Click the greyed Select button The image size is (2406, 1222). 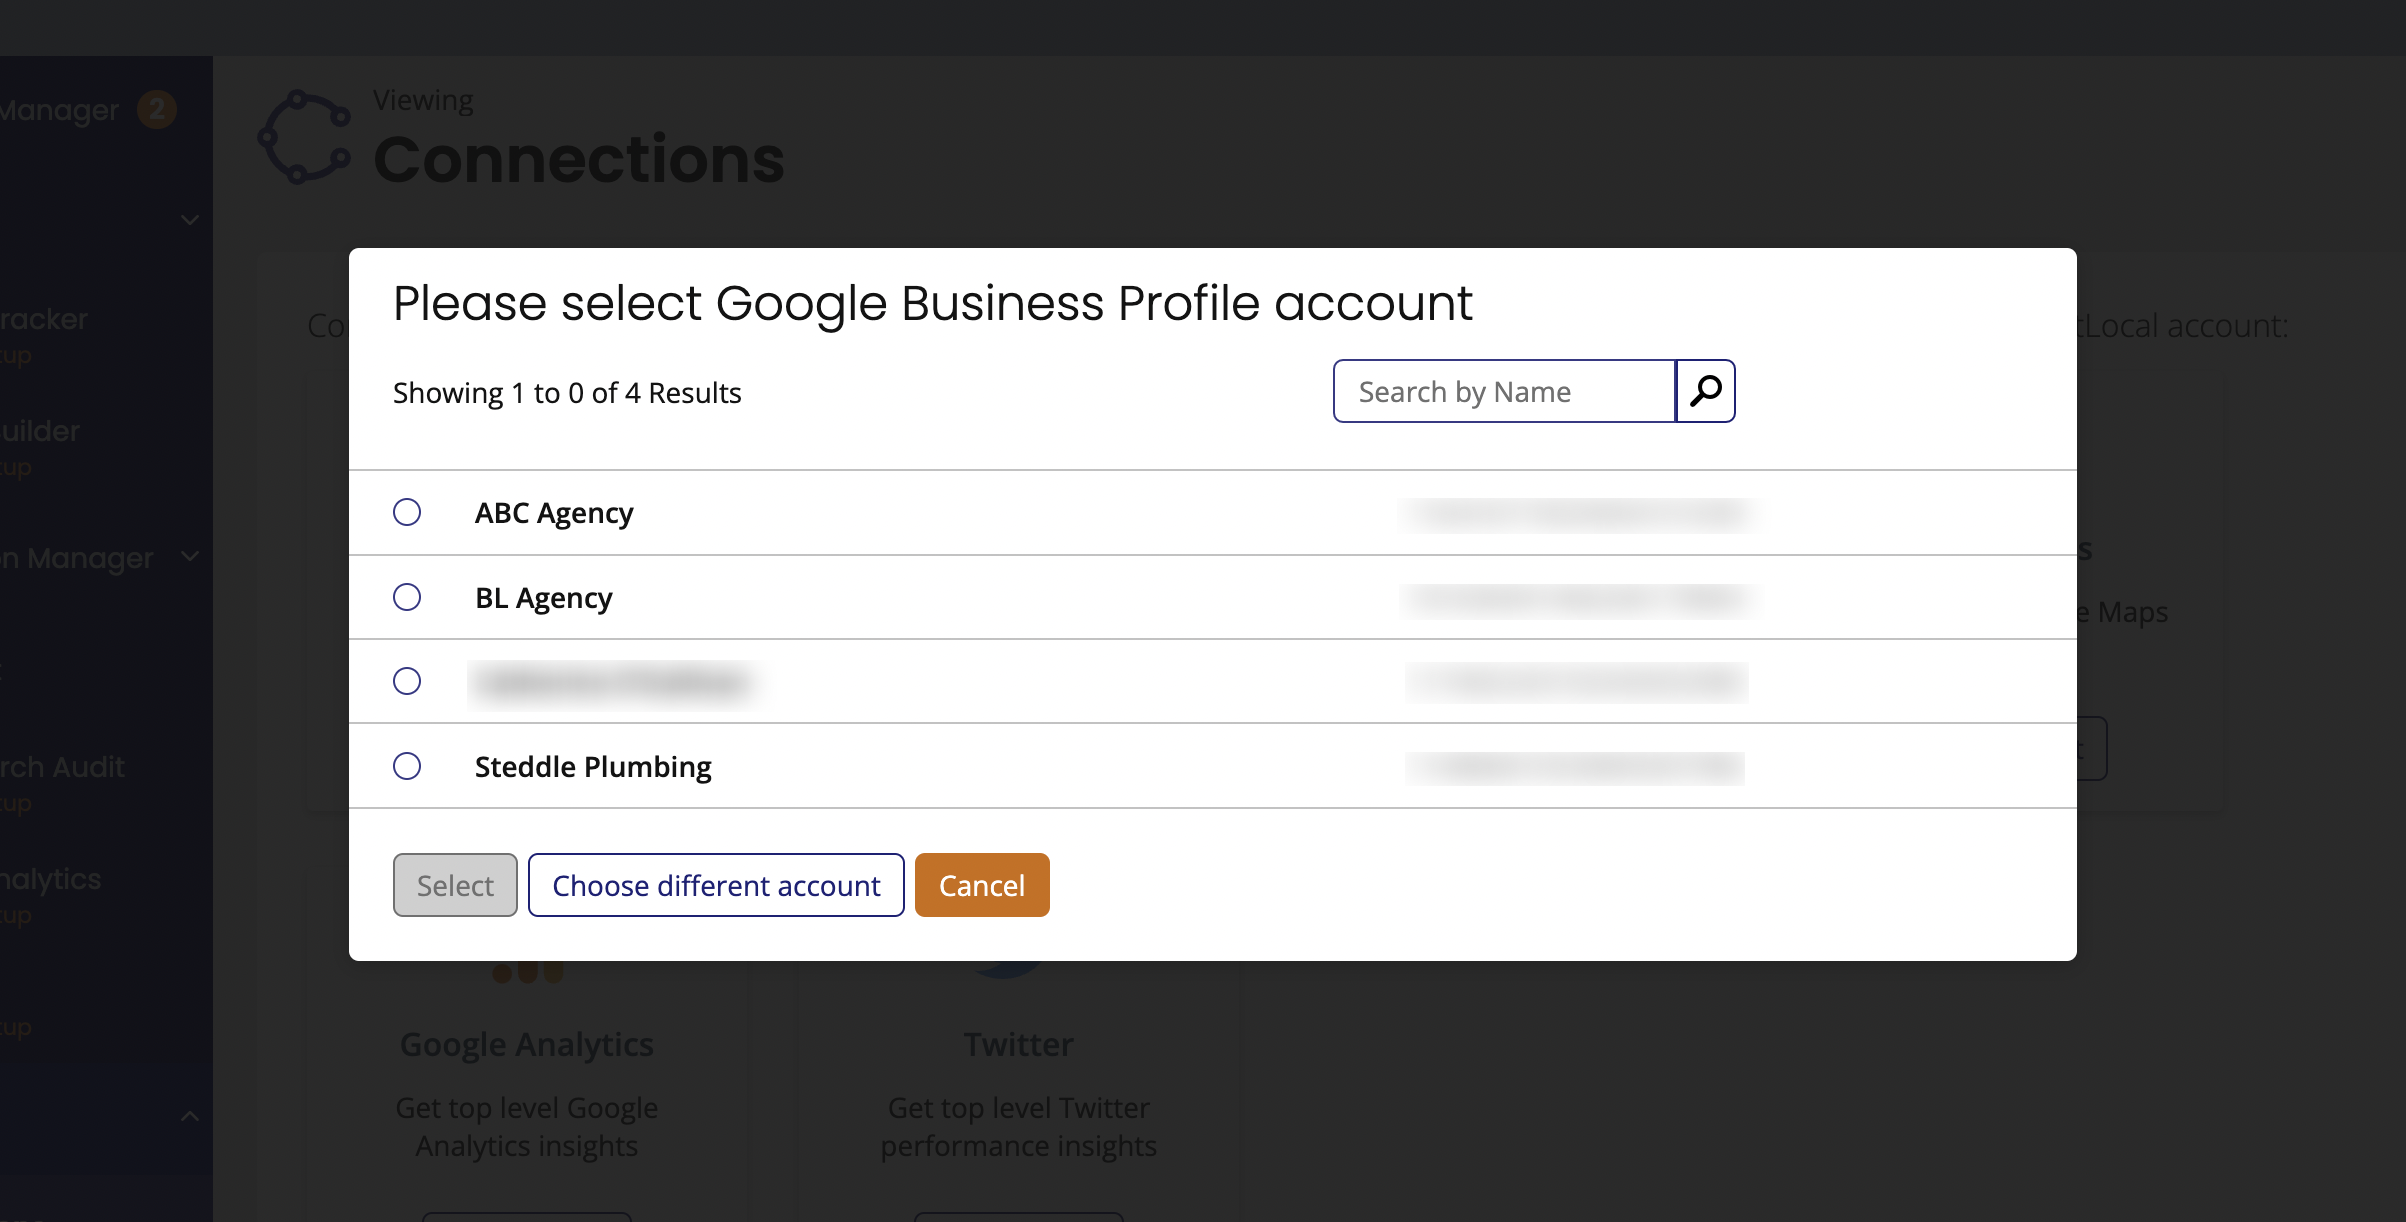click(455, 885)
